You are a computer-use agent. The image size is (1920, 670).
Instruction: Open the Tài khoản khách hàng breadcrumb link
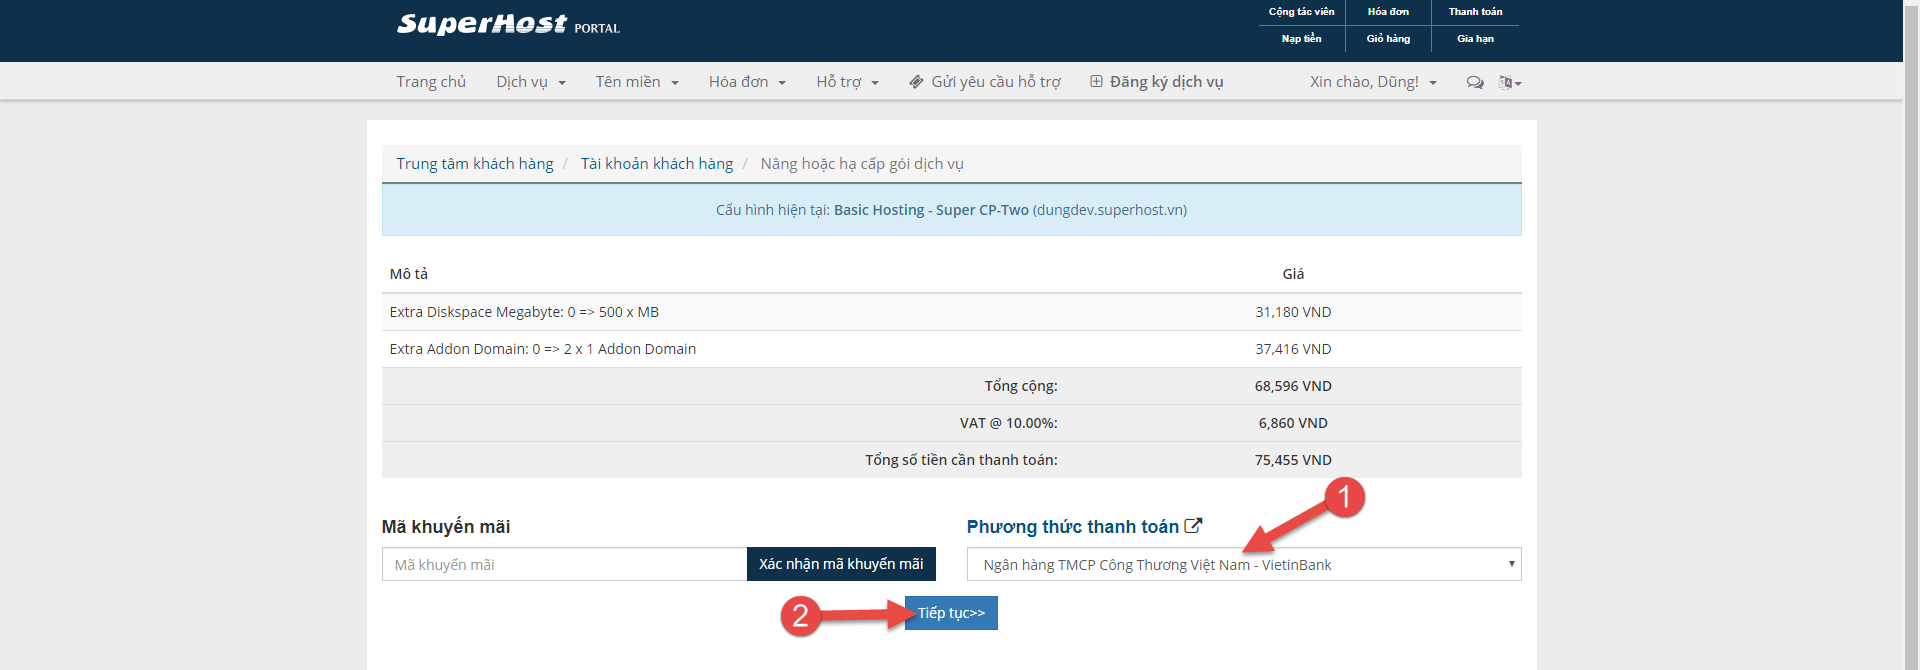[x=656, y=164]
